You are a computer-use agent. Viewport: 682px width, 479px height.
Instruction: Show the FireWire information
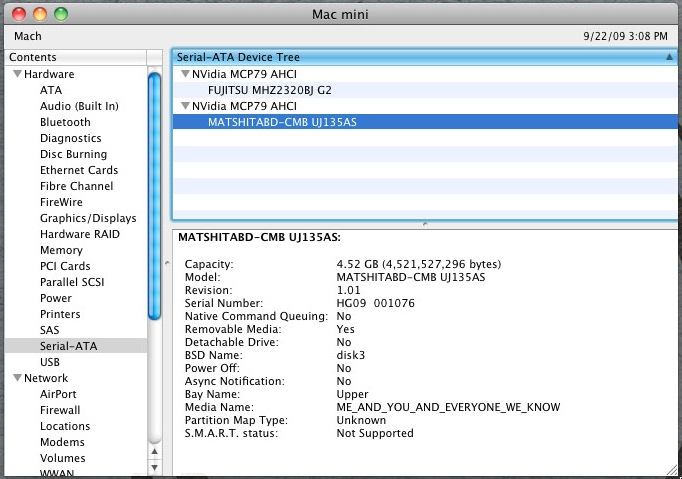point(61,202)
